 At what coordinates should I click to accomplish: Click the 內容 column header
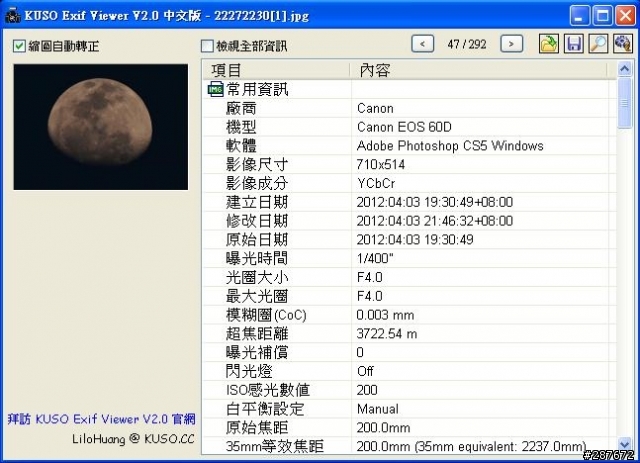(x=478, y=70)
